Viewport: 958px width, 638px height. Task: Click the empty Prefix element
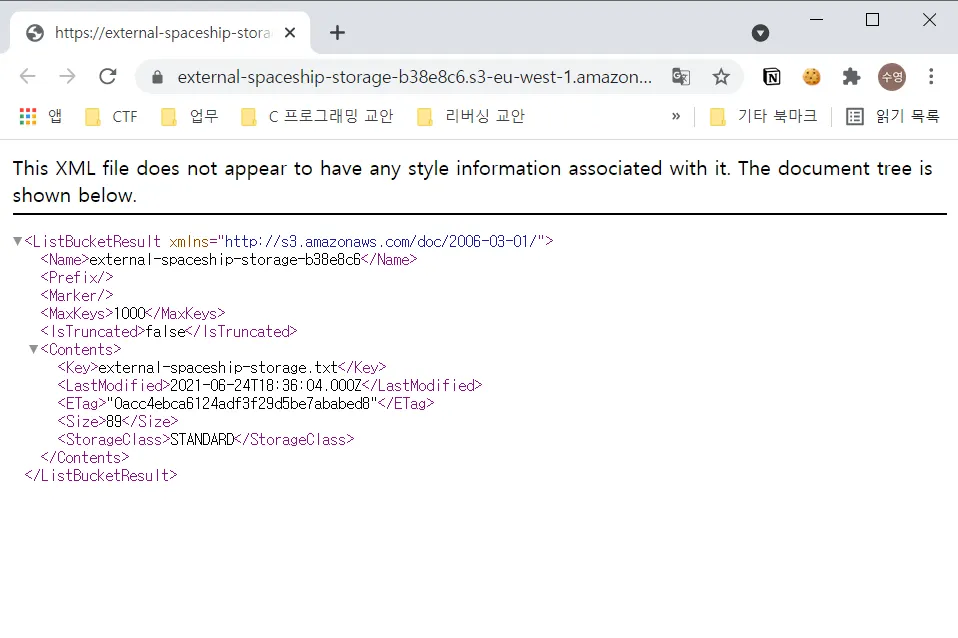coord(77,277)
